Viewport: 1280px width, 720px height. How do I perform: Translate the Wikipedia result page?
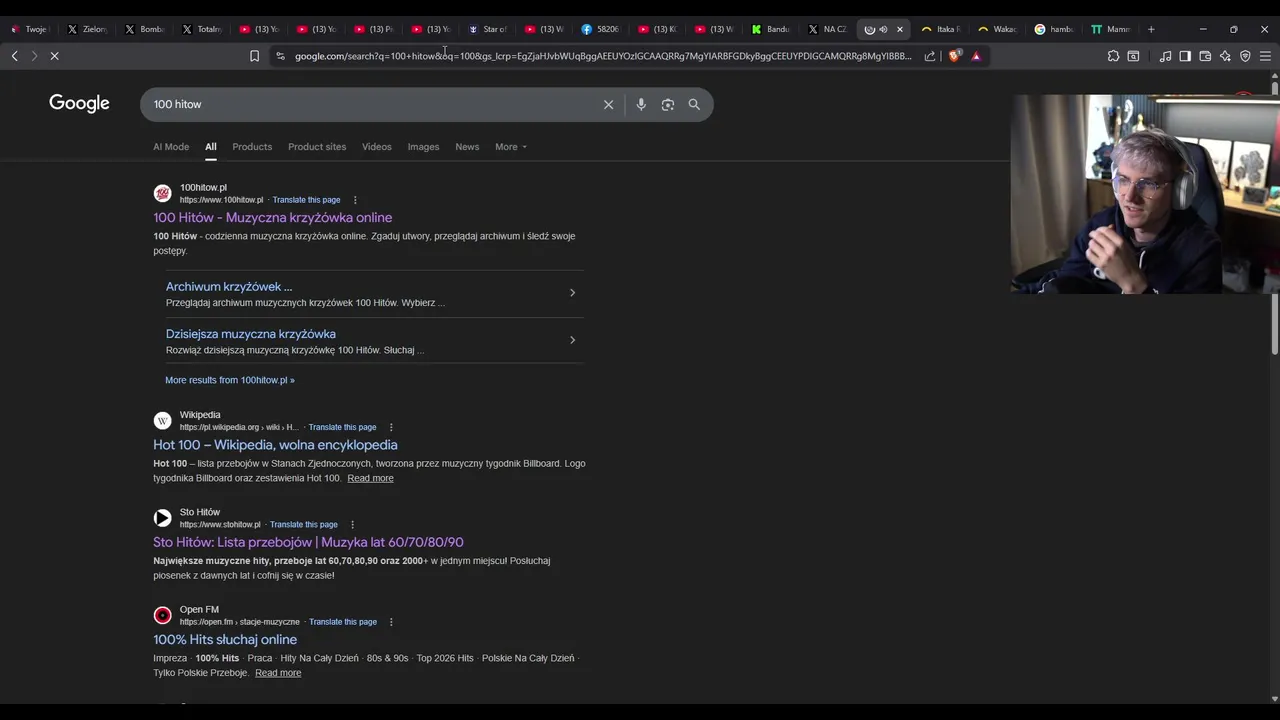click(x=342, y=427)
